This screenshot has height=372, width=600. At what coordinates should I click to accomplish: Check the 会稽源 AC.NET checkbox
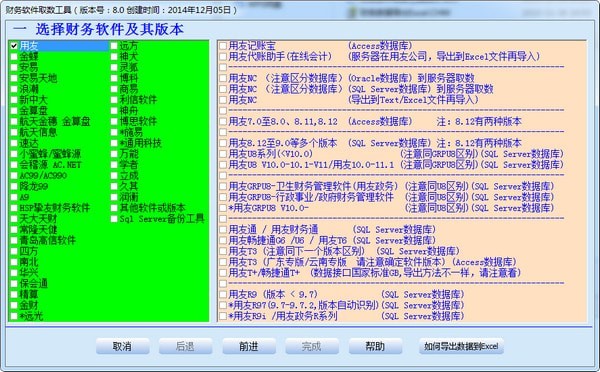coord(14,165)
